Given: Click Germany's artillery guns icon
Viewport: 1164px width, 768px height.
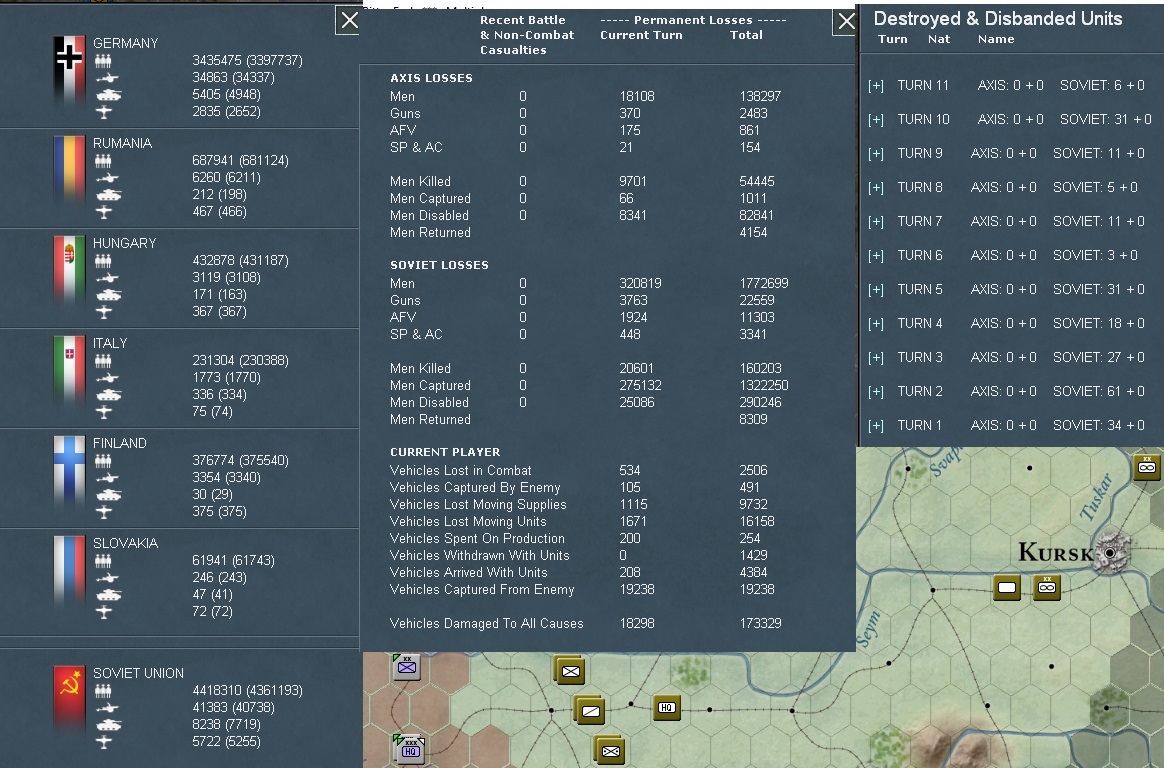Looking at the screenshot, I should point(106,78).
